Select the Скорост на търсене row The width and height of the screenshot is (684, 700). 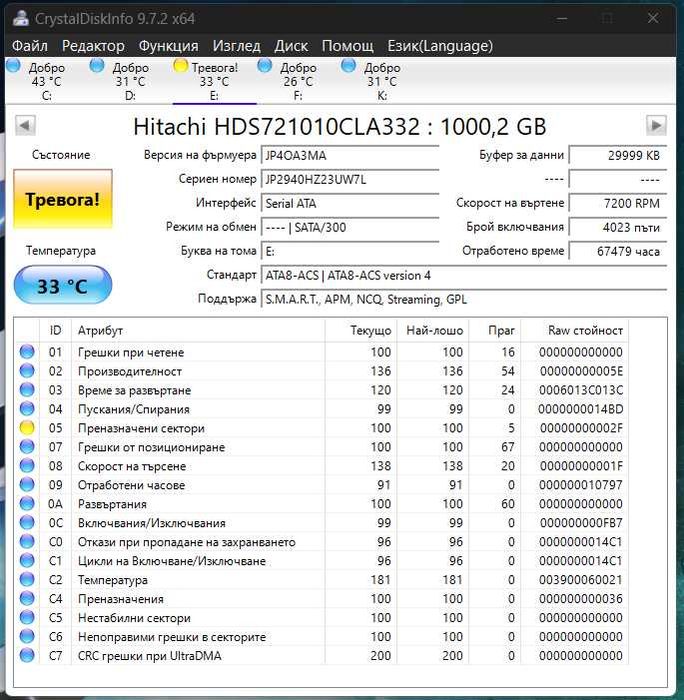(x=321, y=466)
